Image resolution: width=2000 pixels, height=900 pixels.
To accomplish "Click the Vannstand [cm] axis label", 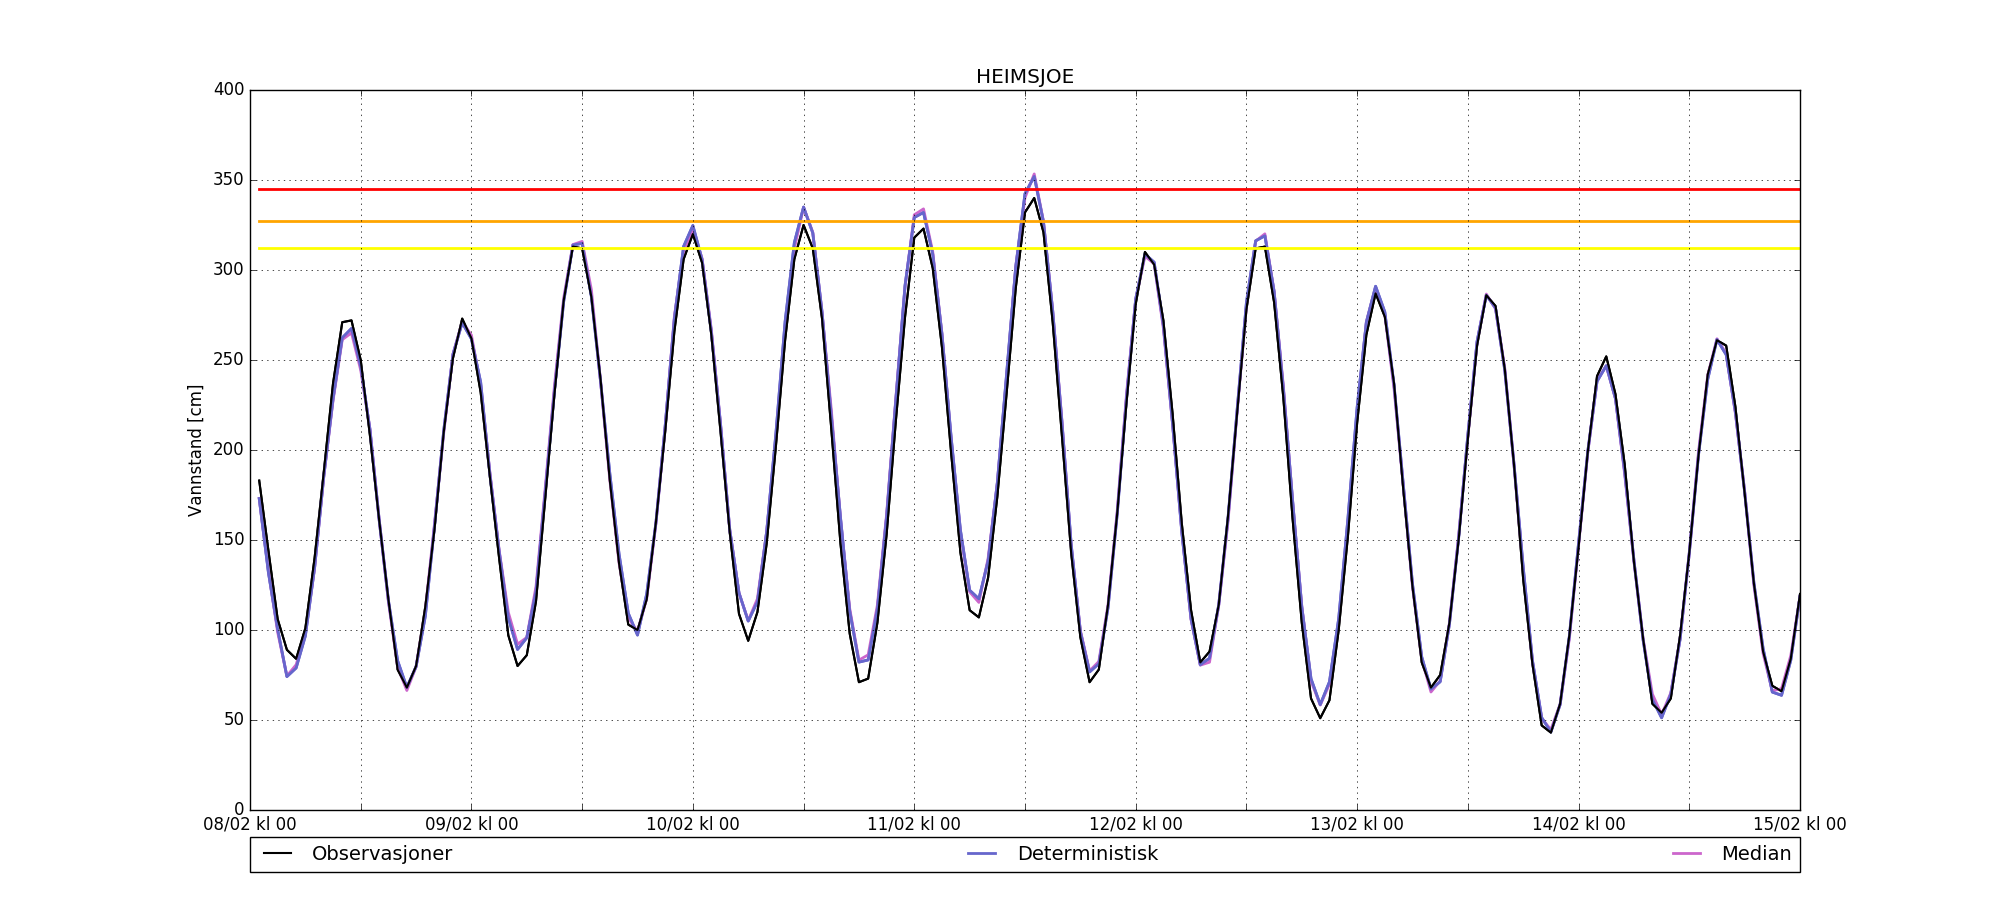I will pyautogui.click(x=195, y=450).
